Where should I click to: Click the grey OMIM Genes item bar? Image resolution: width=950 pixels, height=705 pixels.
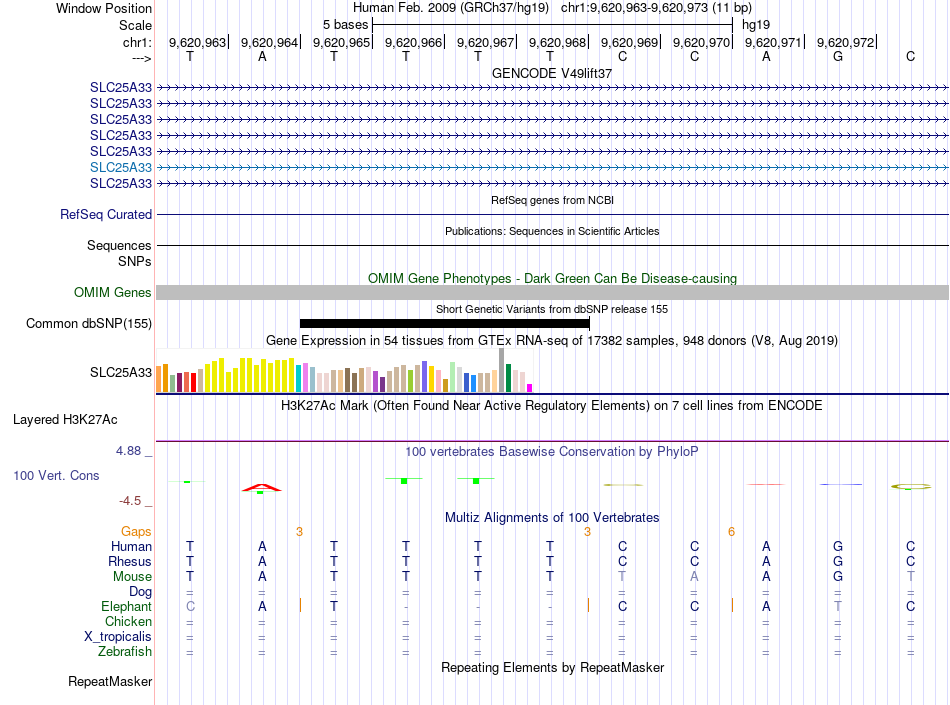coord(552,293)
